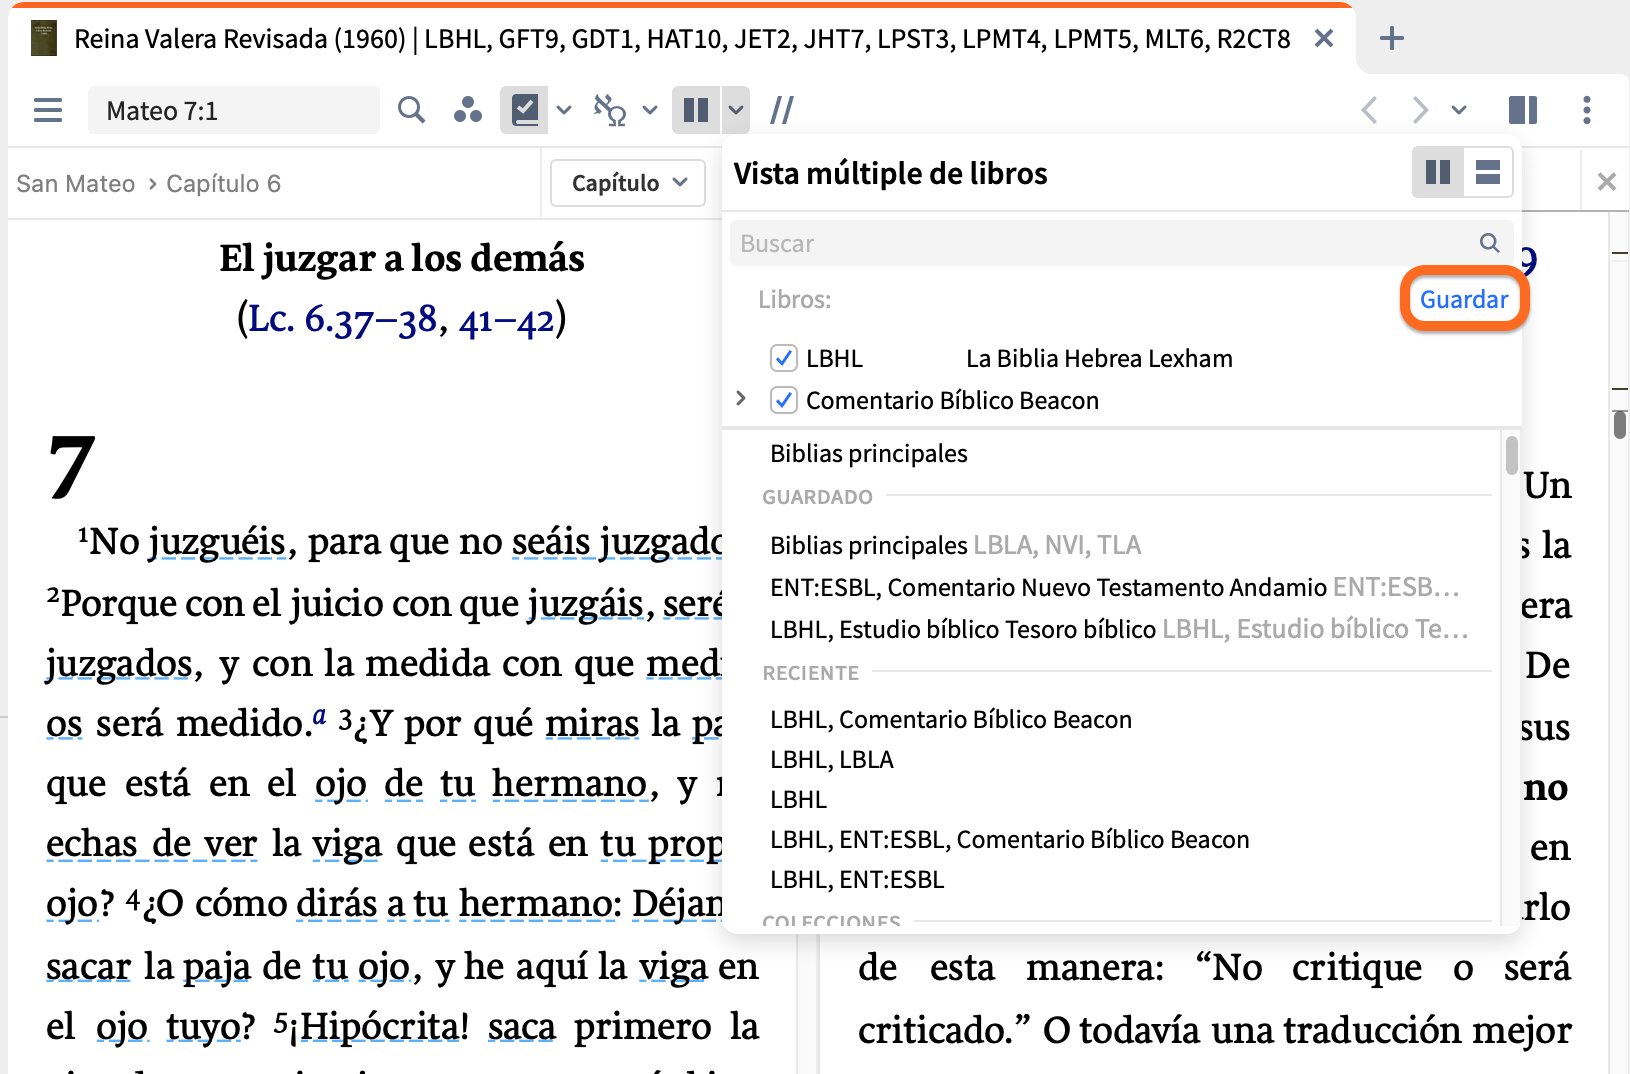
Task: Open the 41–42 cross reference
Action: pyautogui.click(x=506, y=321)
